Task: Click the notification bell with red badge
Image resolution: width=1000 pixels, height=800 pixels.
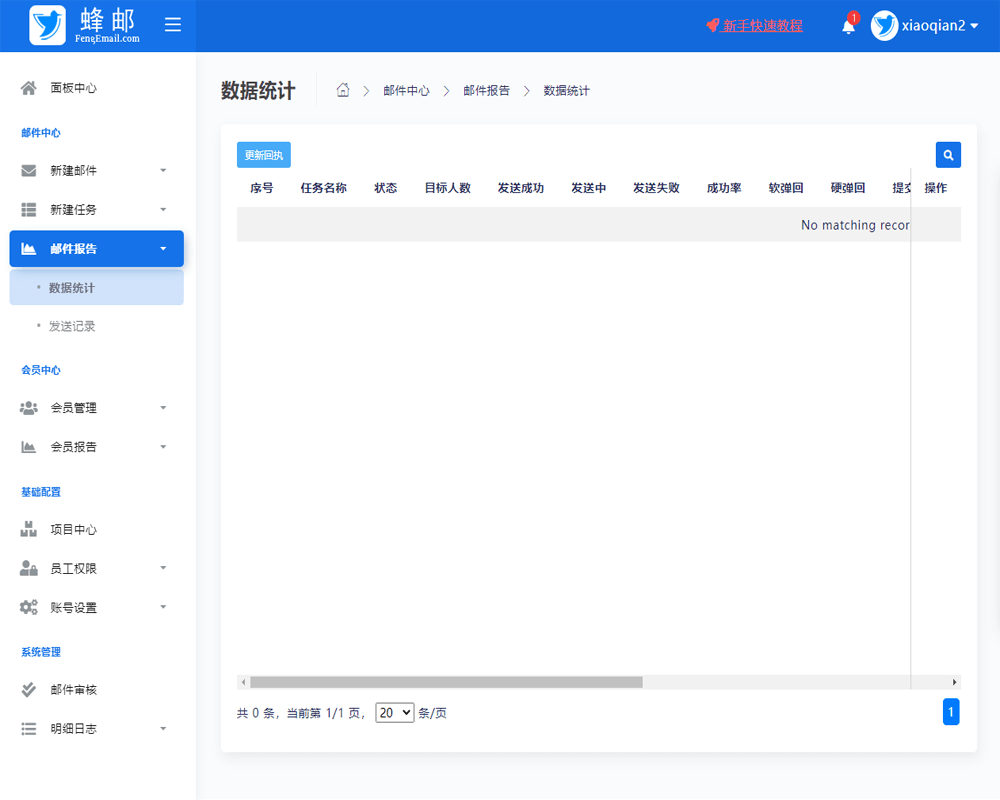Action: [x=847, y=25]
